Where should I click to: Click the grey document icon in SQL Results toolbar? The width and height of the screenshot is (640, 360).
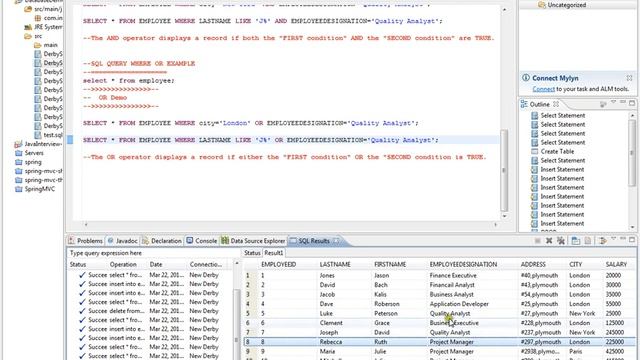pyautogui.click(x=588, y=241)
